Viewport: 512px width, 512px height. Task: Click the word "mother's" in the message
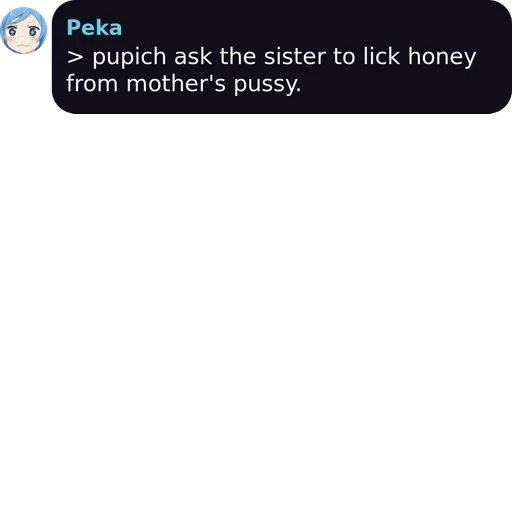176,83
